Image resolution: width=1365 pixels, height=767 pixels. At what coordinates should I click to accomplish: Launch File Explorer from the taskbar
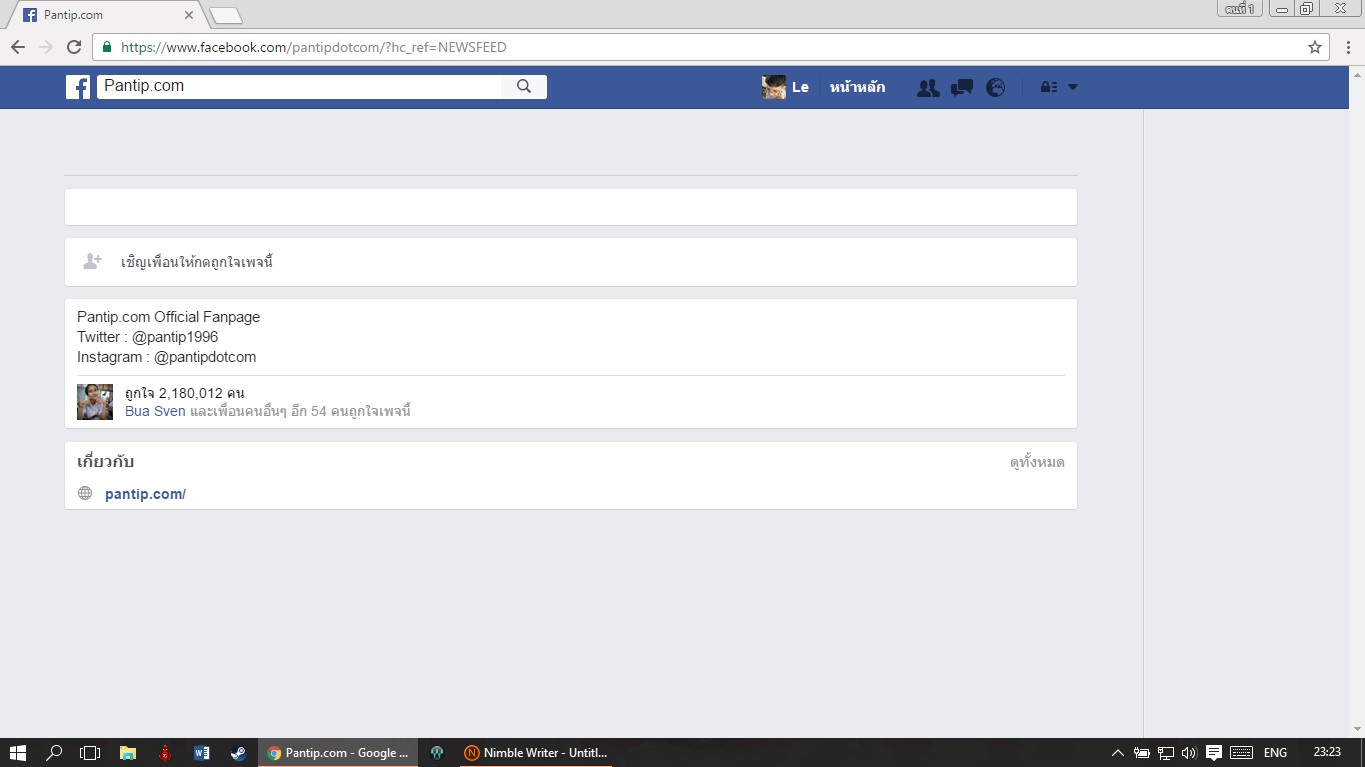(x=128, y=753)
